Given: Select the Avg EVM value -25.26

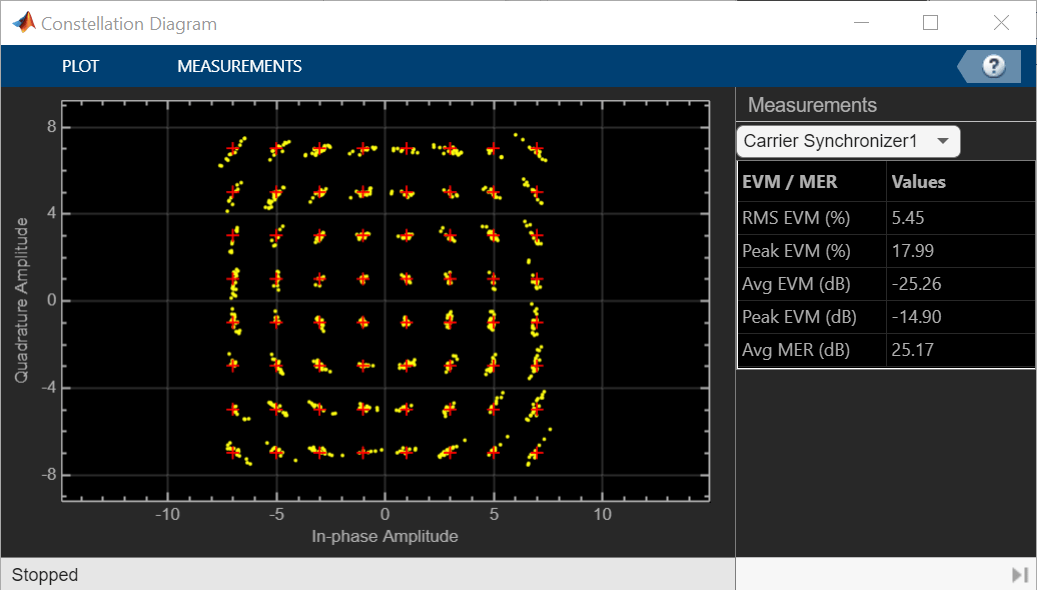Looking at the screenshot, I should (x=916, y=284).
